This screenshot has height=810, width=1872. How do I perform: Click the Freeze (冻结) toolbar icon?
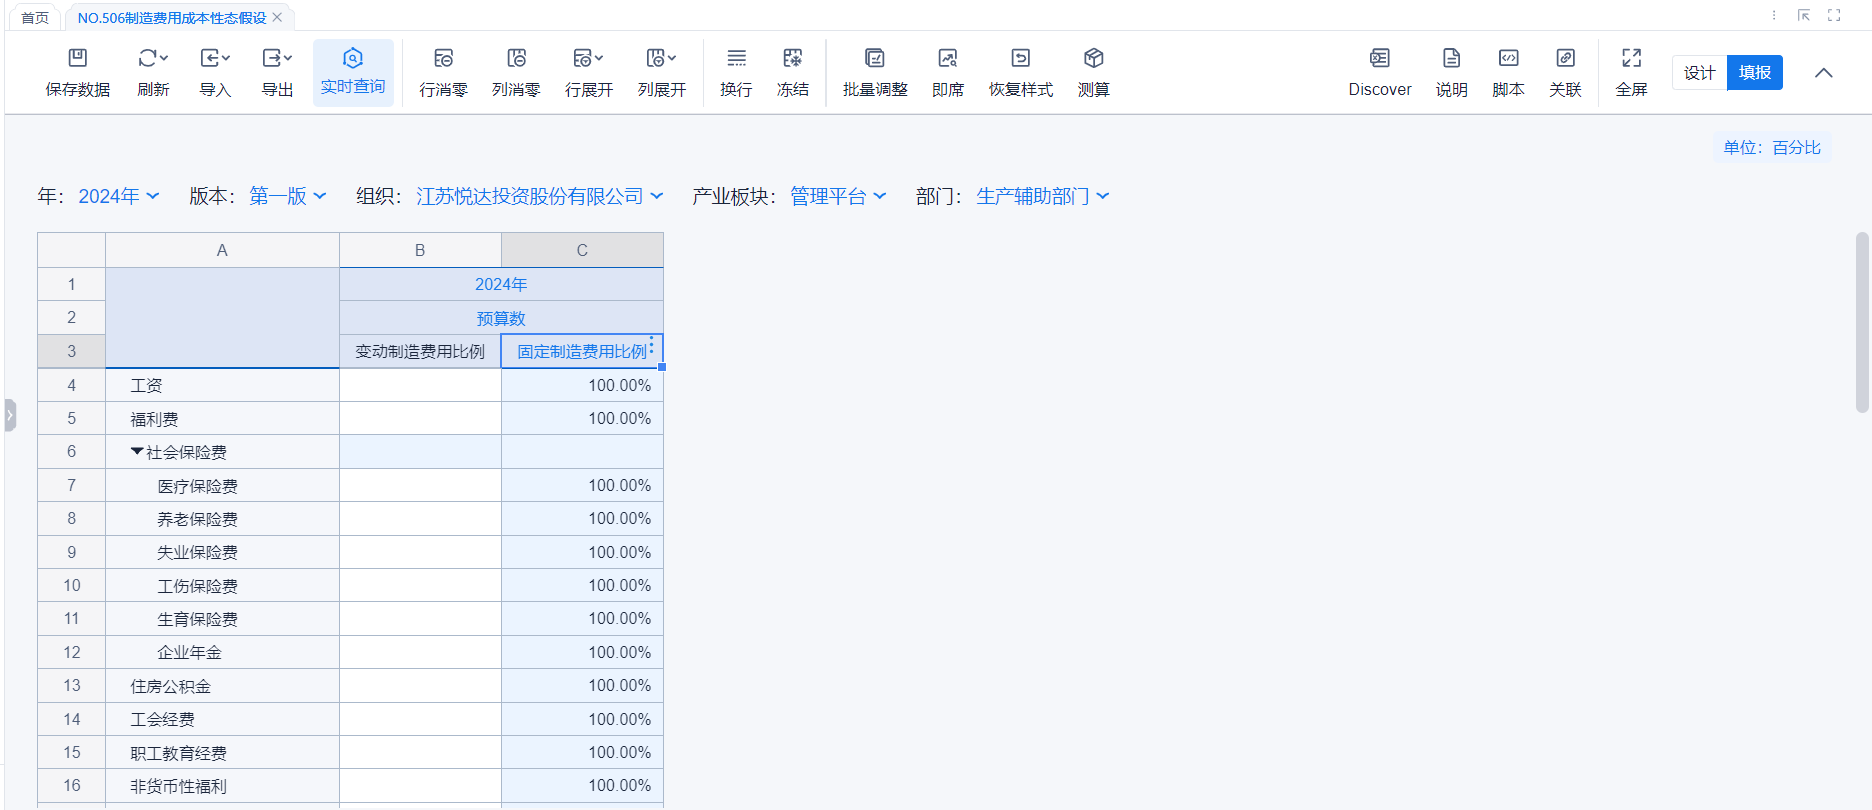click(x=792, y=59)
